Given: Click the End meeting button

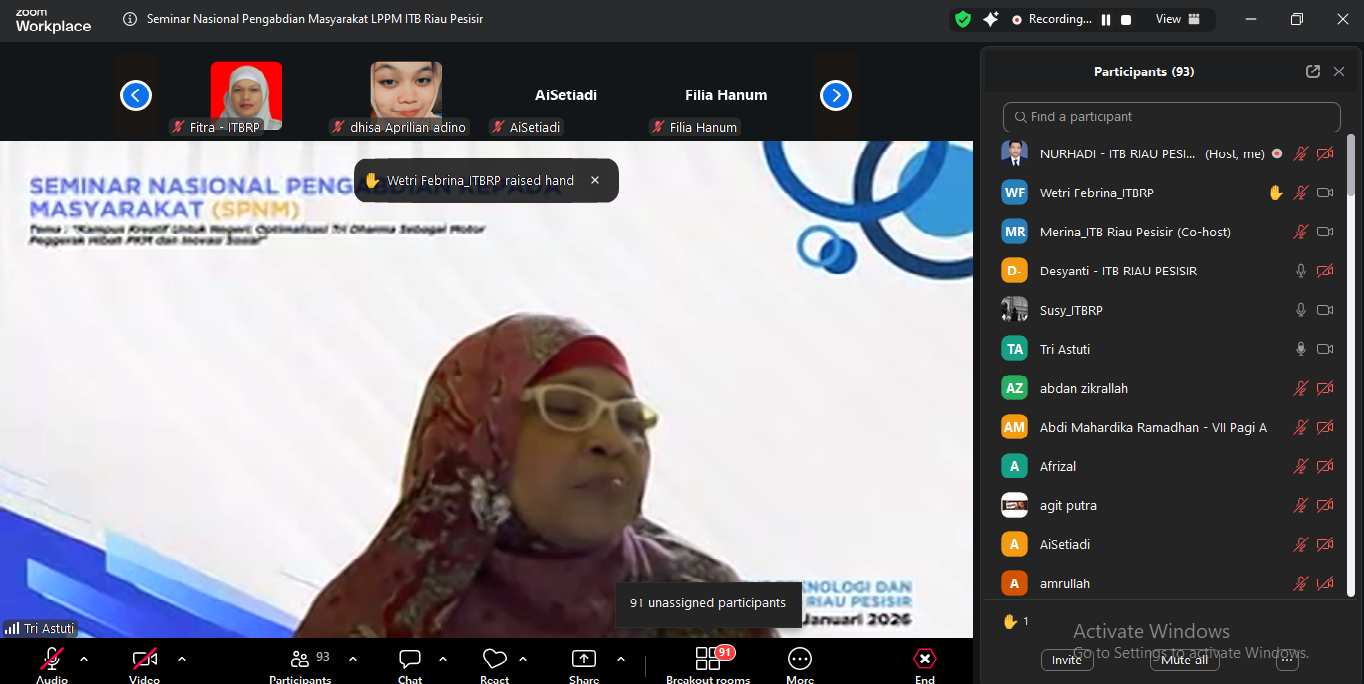Looking at the screenshot, I should point(925,660).
